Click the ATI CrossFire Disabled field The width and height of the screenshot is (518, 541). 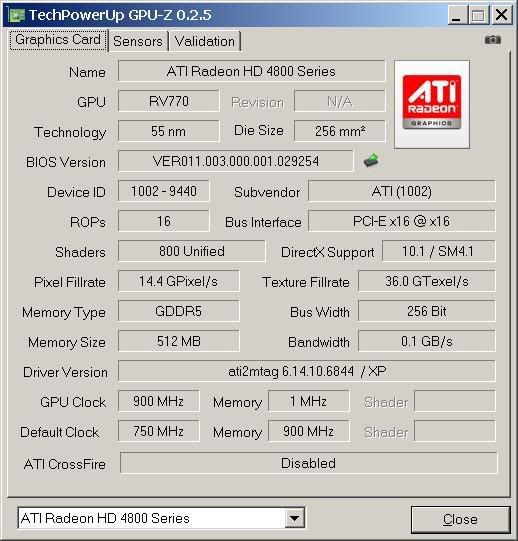(x=309, y=463)
